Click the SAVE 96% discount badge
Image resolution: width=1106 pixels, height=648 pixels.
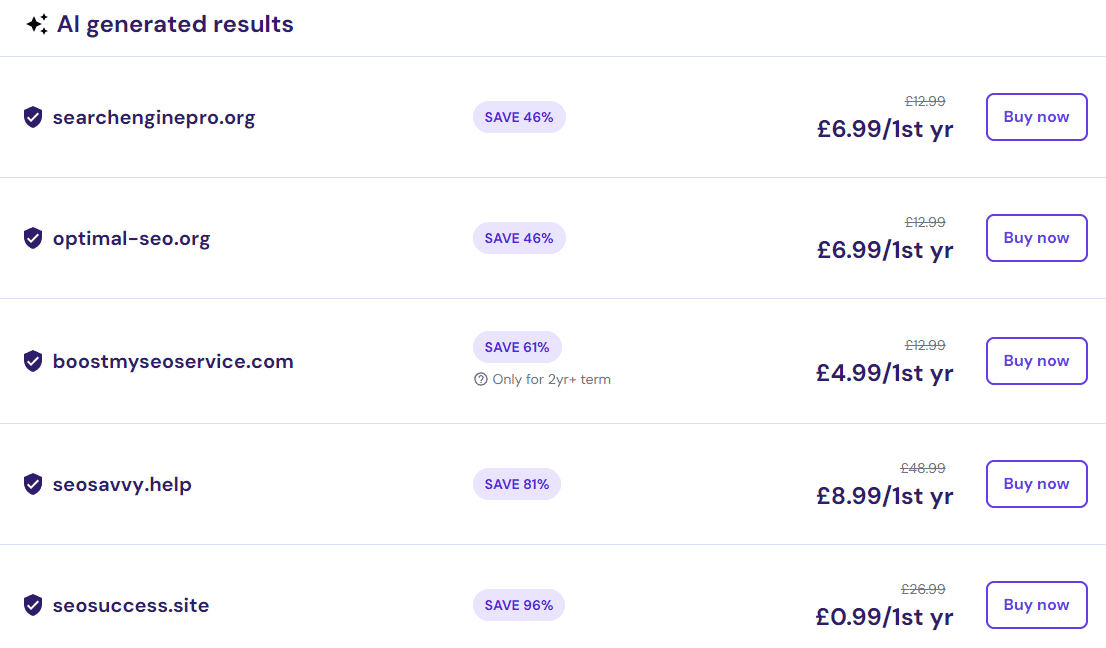[x=519, y=605]
